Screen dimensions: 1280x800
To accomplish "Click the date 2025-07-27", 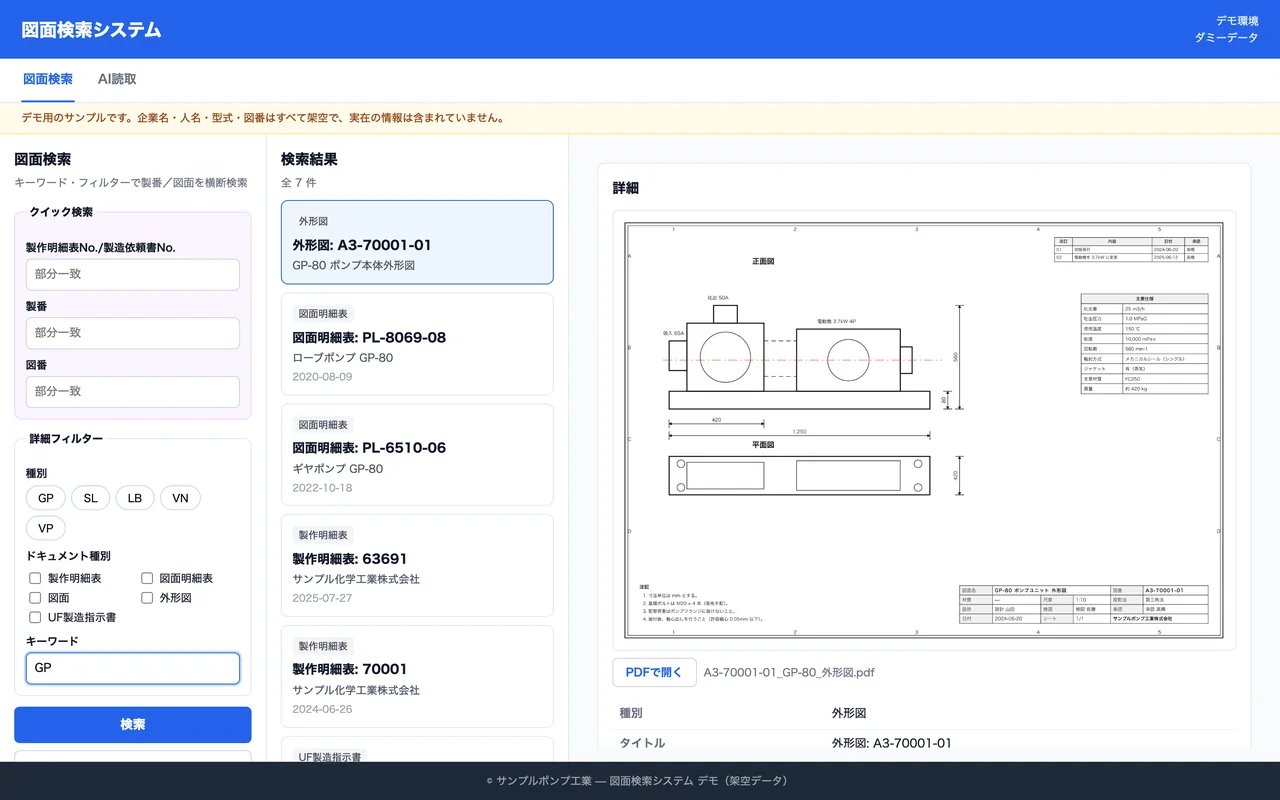I will tap(322, 598).
